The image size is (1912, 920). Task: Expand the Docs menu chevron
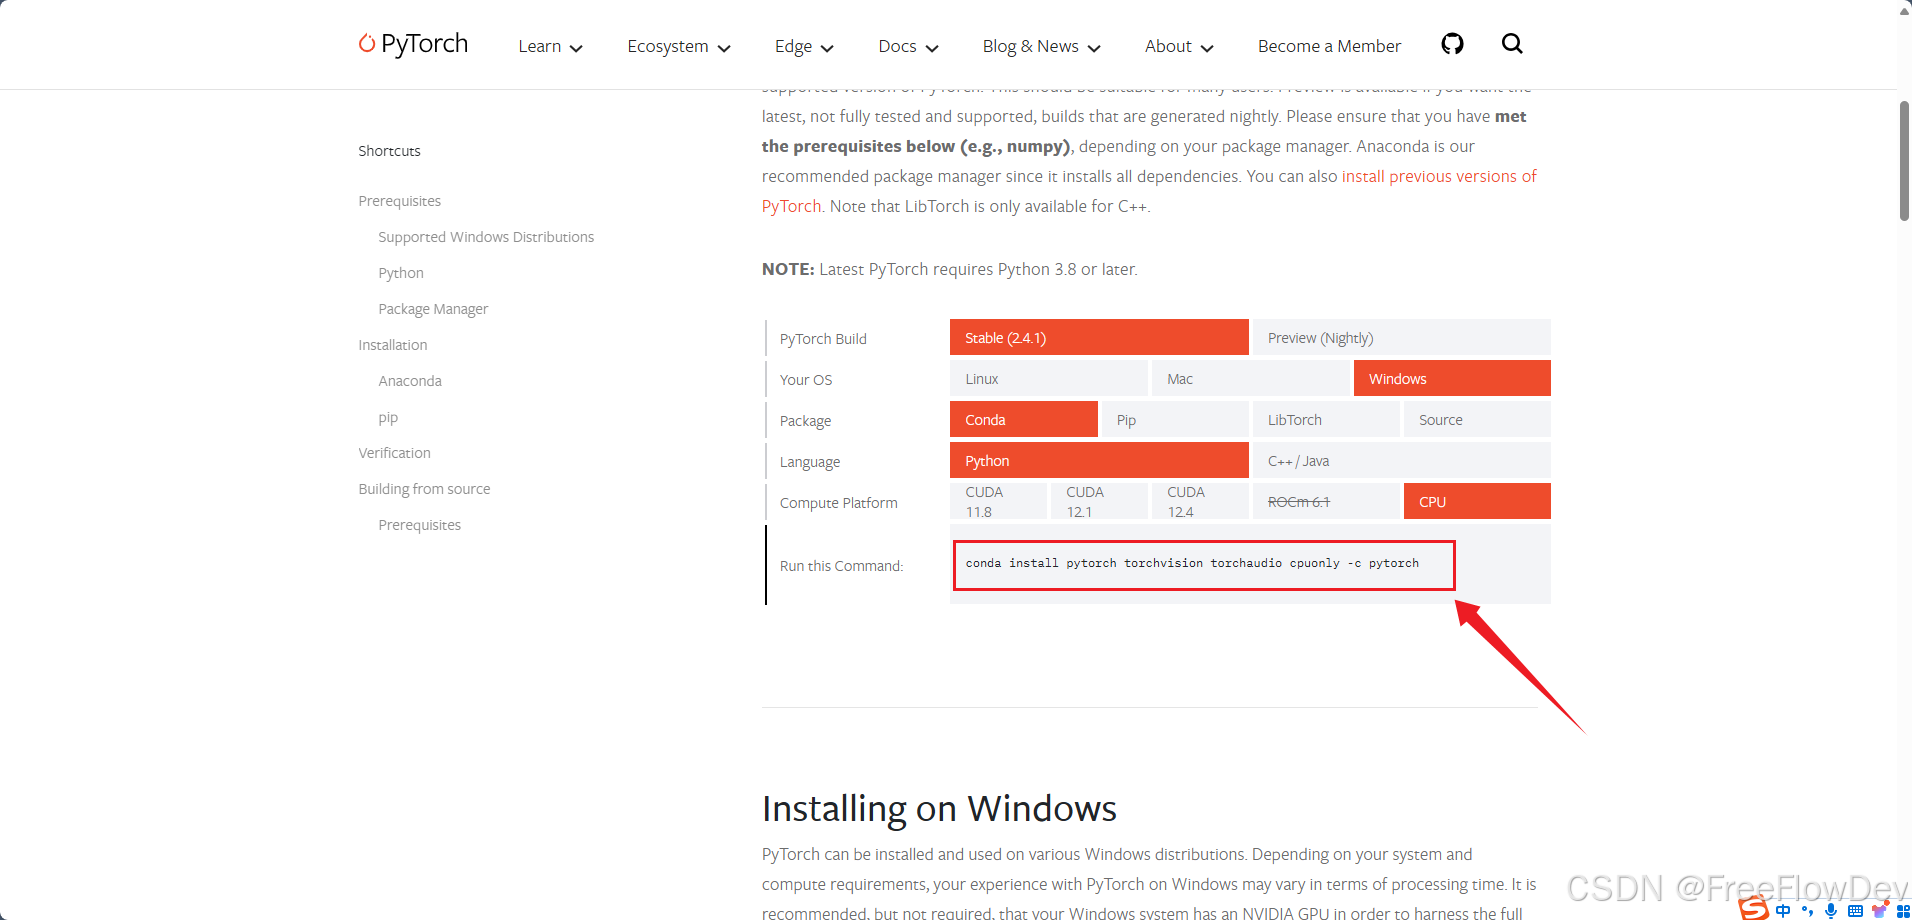(932, 48)
